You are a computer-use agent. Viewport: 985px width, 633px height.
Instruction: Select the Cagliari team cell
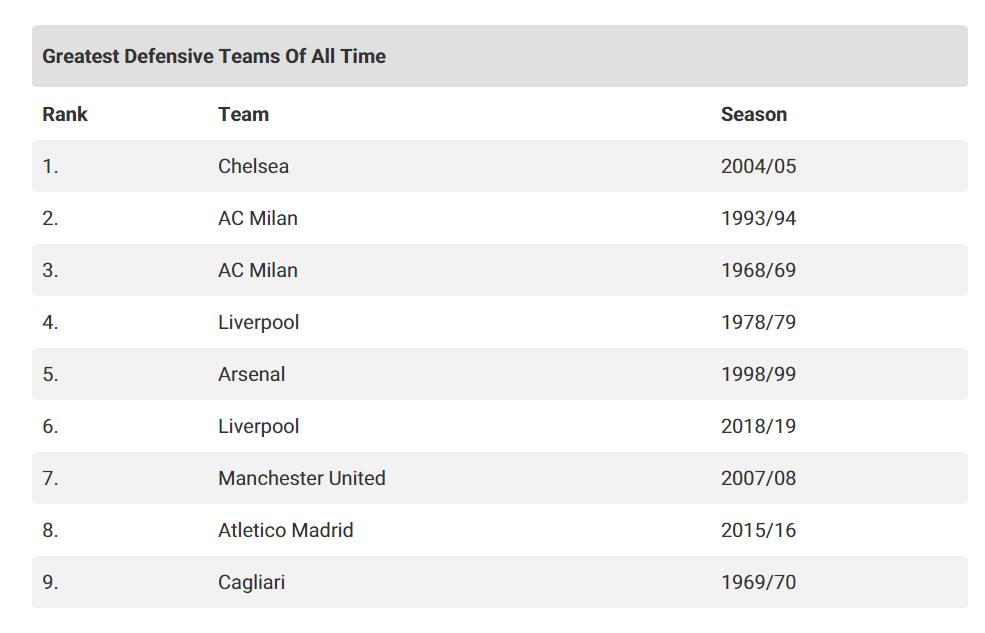(x=251, y=582)
